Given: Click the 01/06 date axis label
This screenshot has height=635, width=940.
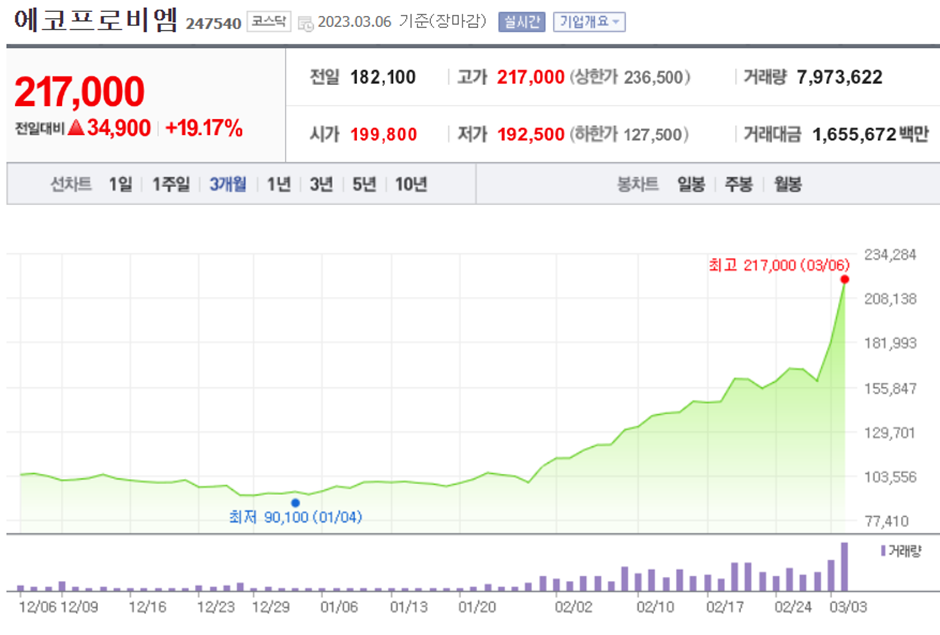Looking at the screenshot, I should point(339,607).
